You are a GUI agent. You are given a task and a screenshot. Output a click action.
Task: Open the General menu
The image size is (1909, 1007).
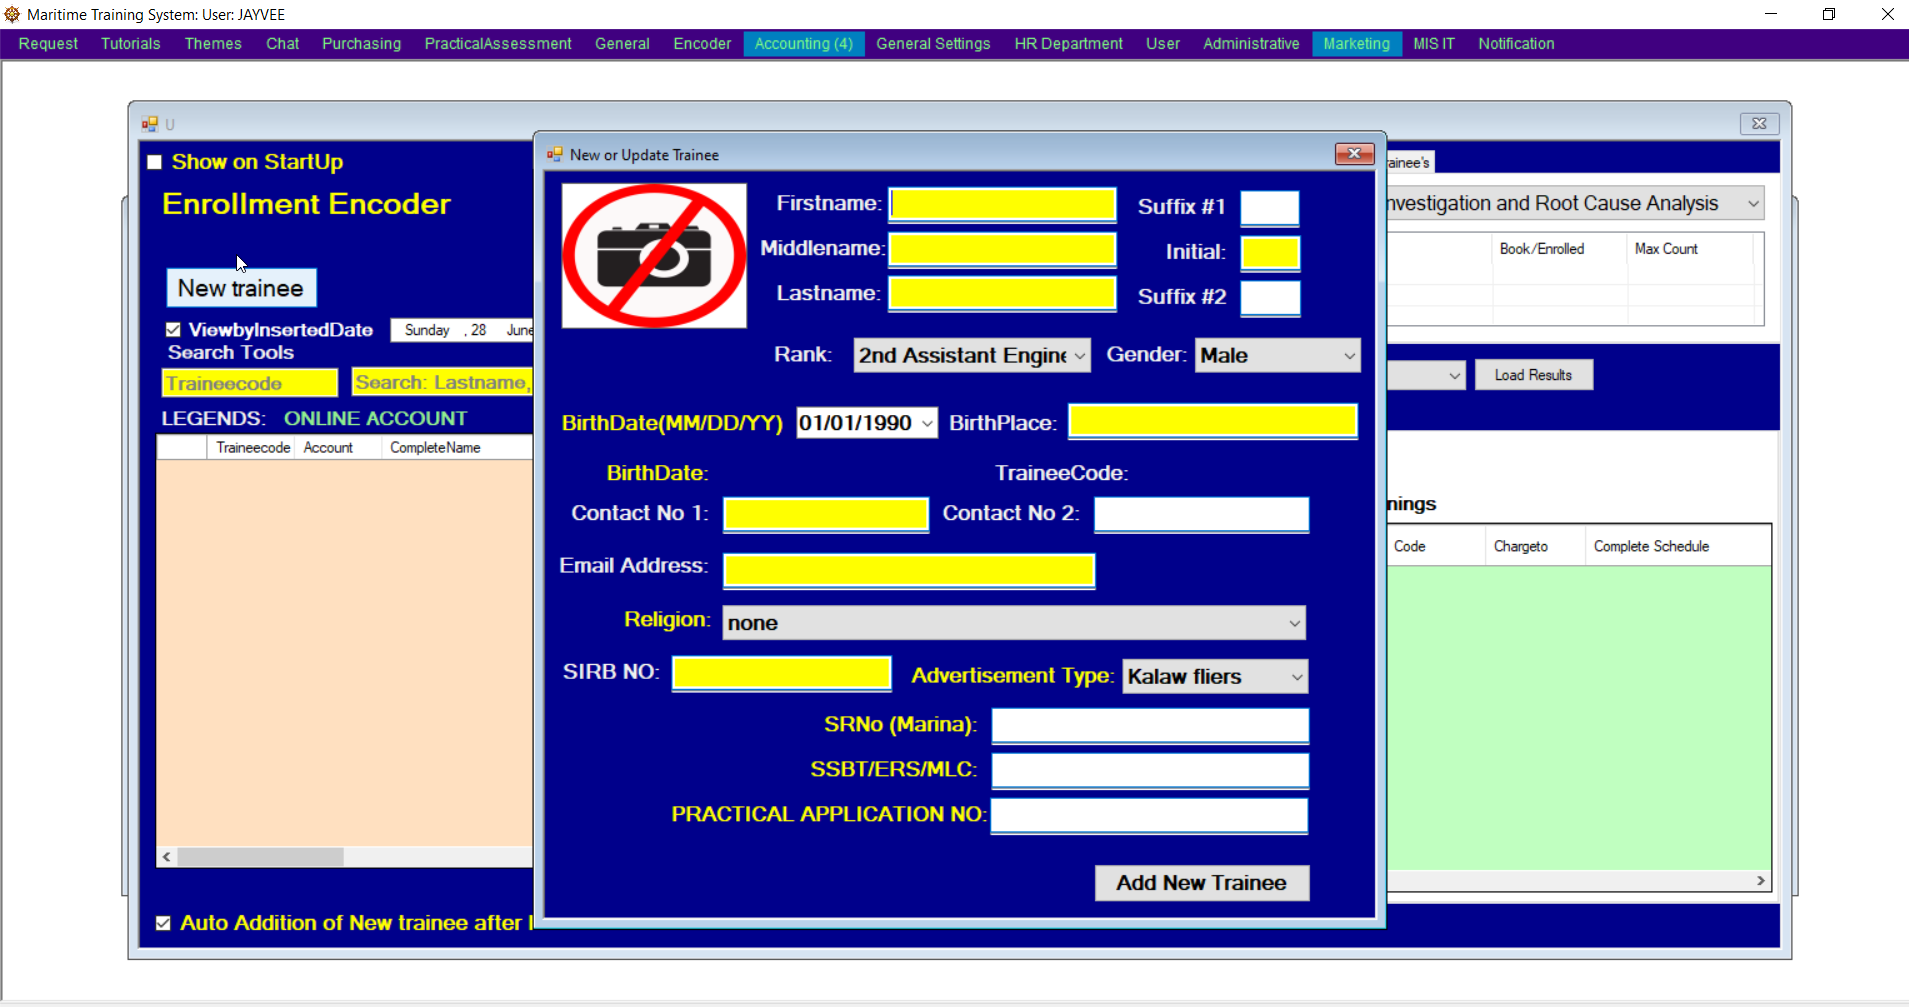point(622,44)
